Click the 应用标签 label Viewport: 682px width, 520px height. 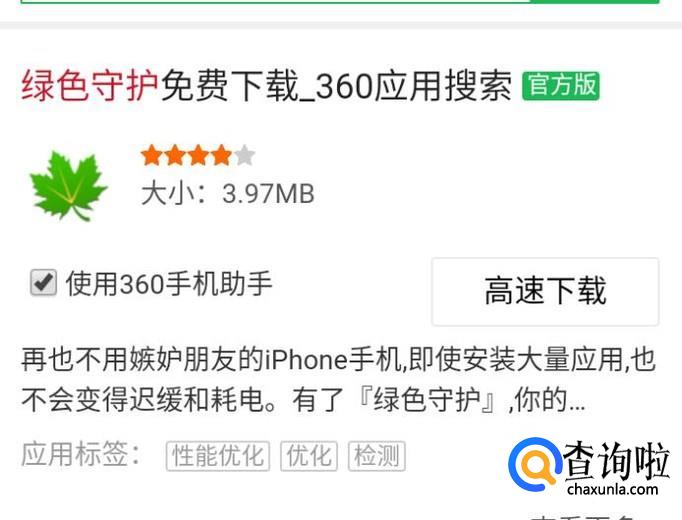pyautogui.click(x=81, y=454)
